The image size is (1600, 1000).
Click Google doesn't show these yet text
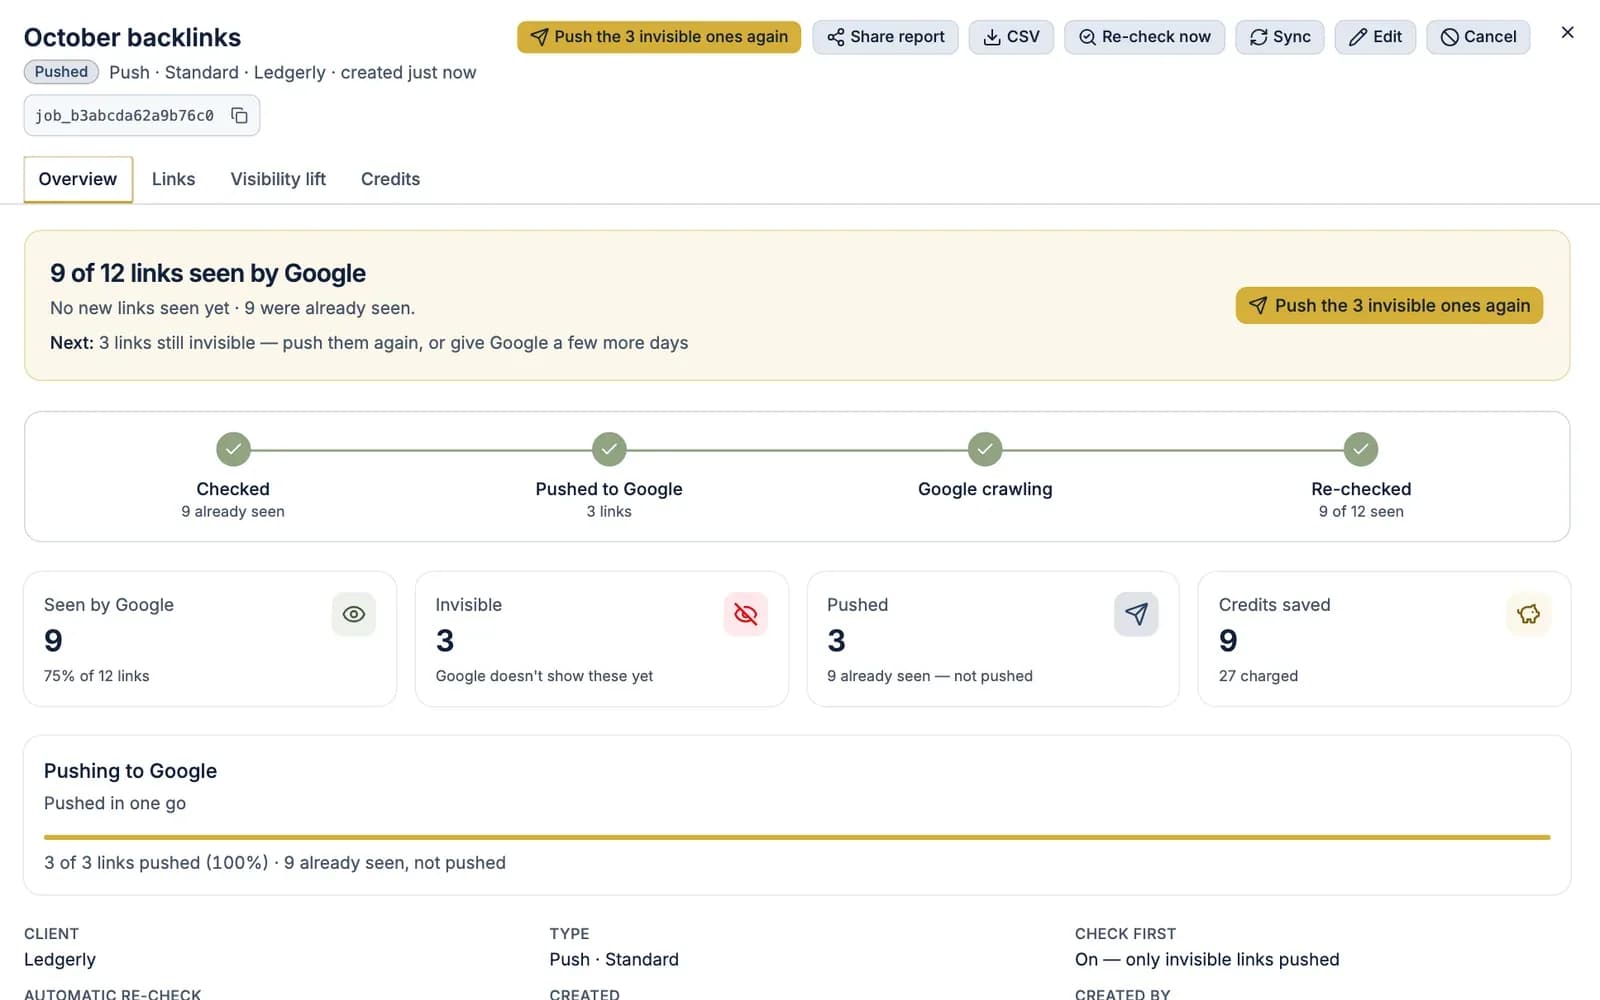point(544,676)
